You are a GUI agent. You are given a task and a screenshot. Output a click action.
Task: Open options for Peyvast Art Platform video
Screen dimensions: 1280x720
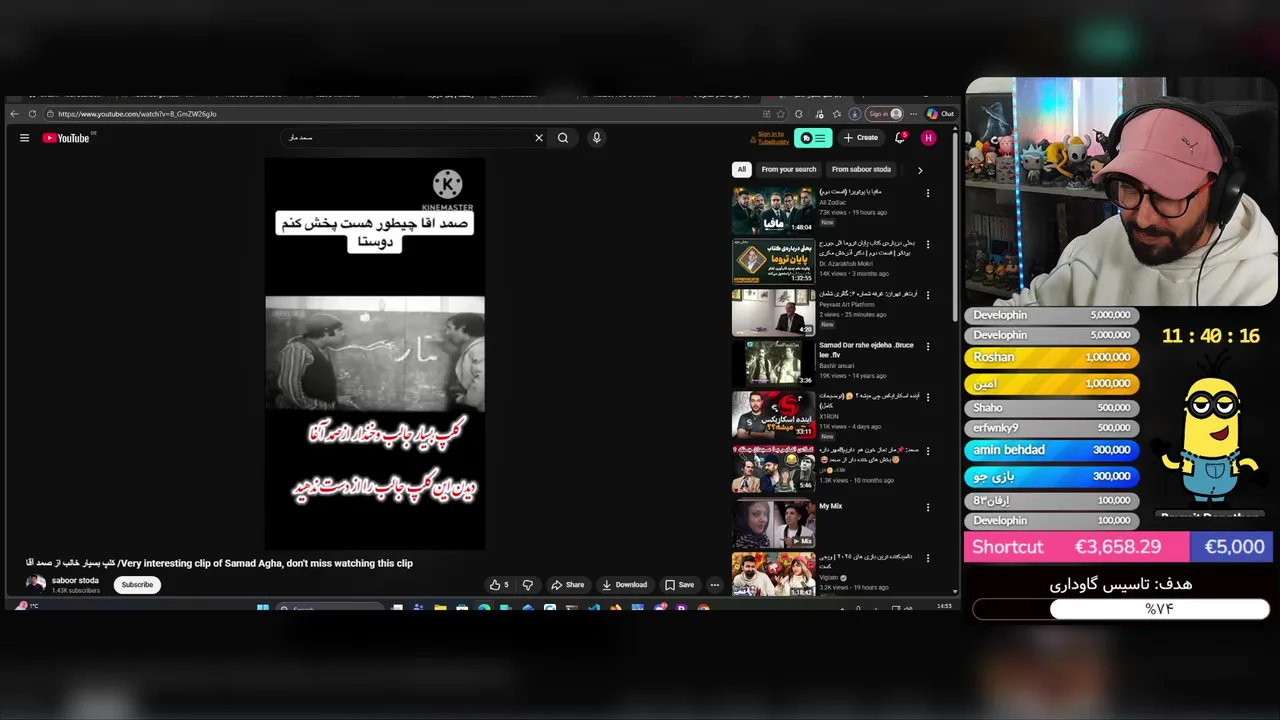928,295
